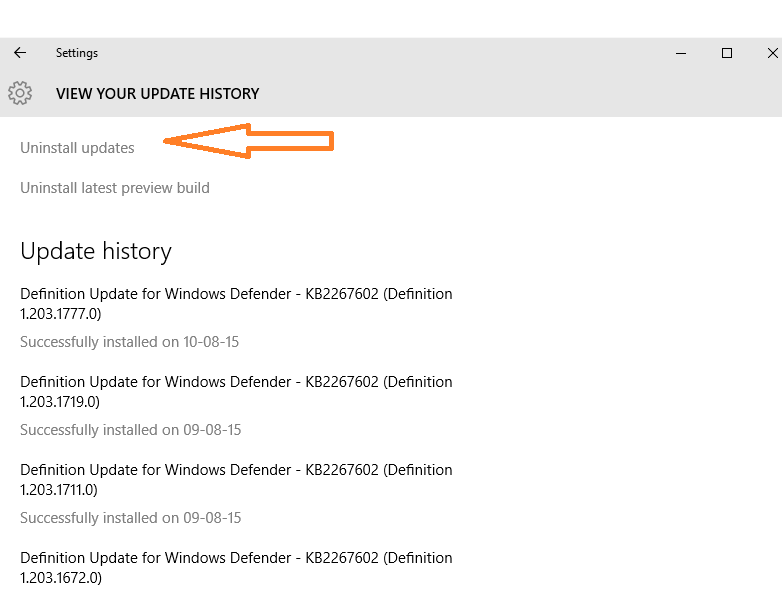Image resolution: width=782 pixels, height=589 pixels.
Task: Click the Update history section heading
Action: pos(96,251)
